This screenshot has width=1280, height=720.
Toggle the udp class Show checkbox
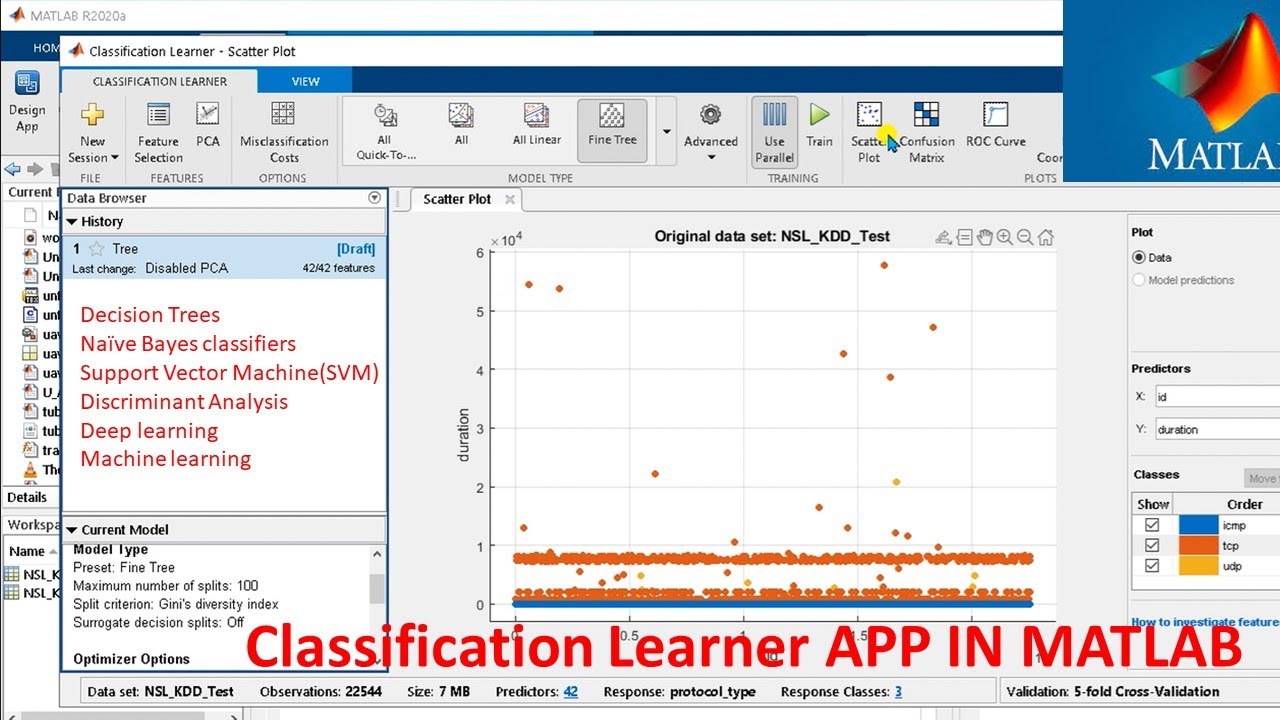tap(1152, 567)
